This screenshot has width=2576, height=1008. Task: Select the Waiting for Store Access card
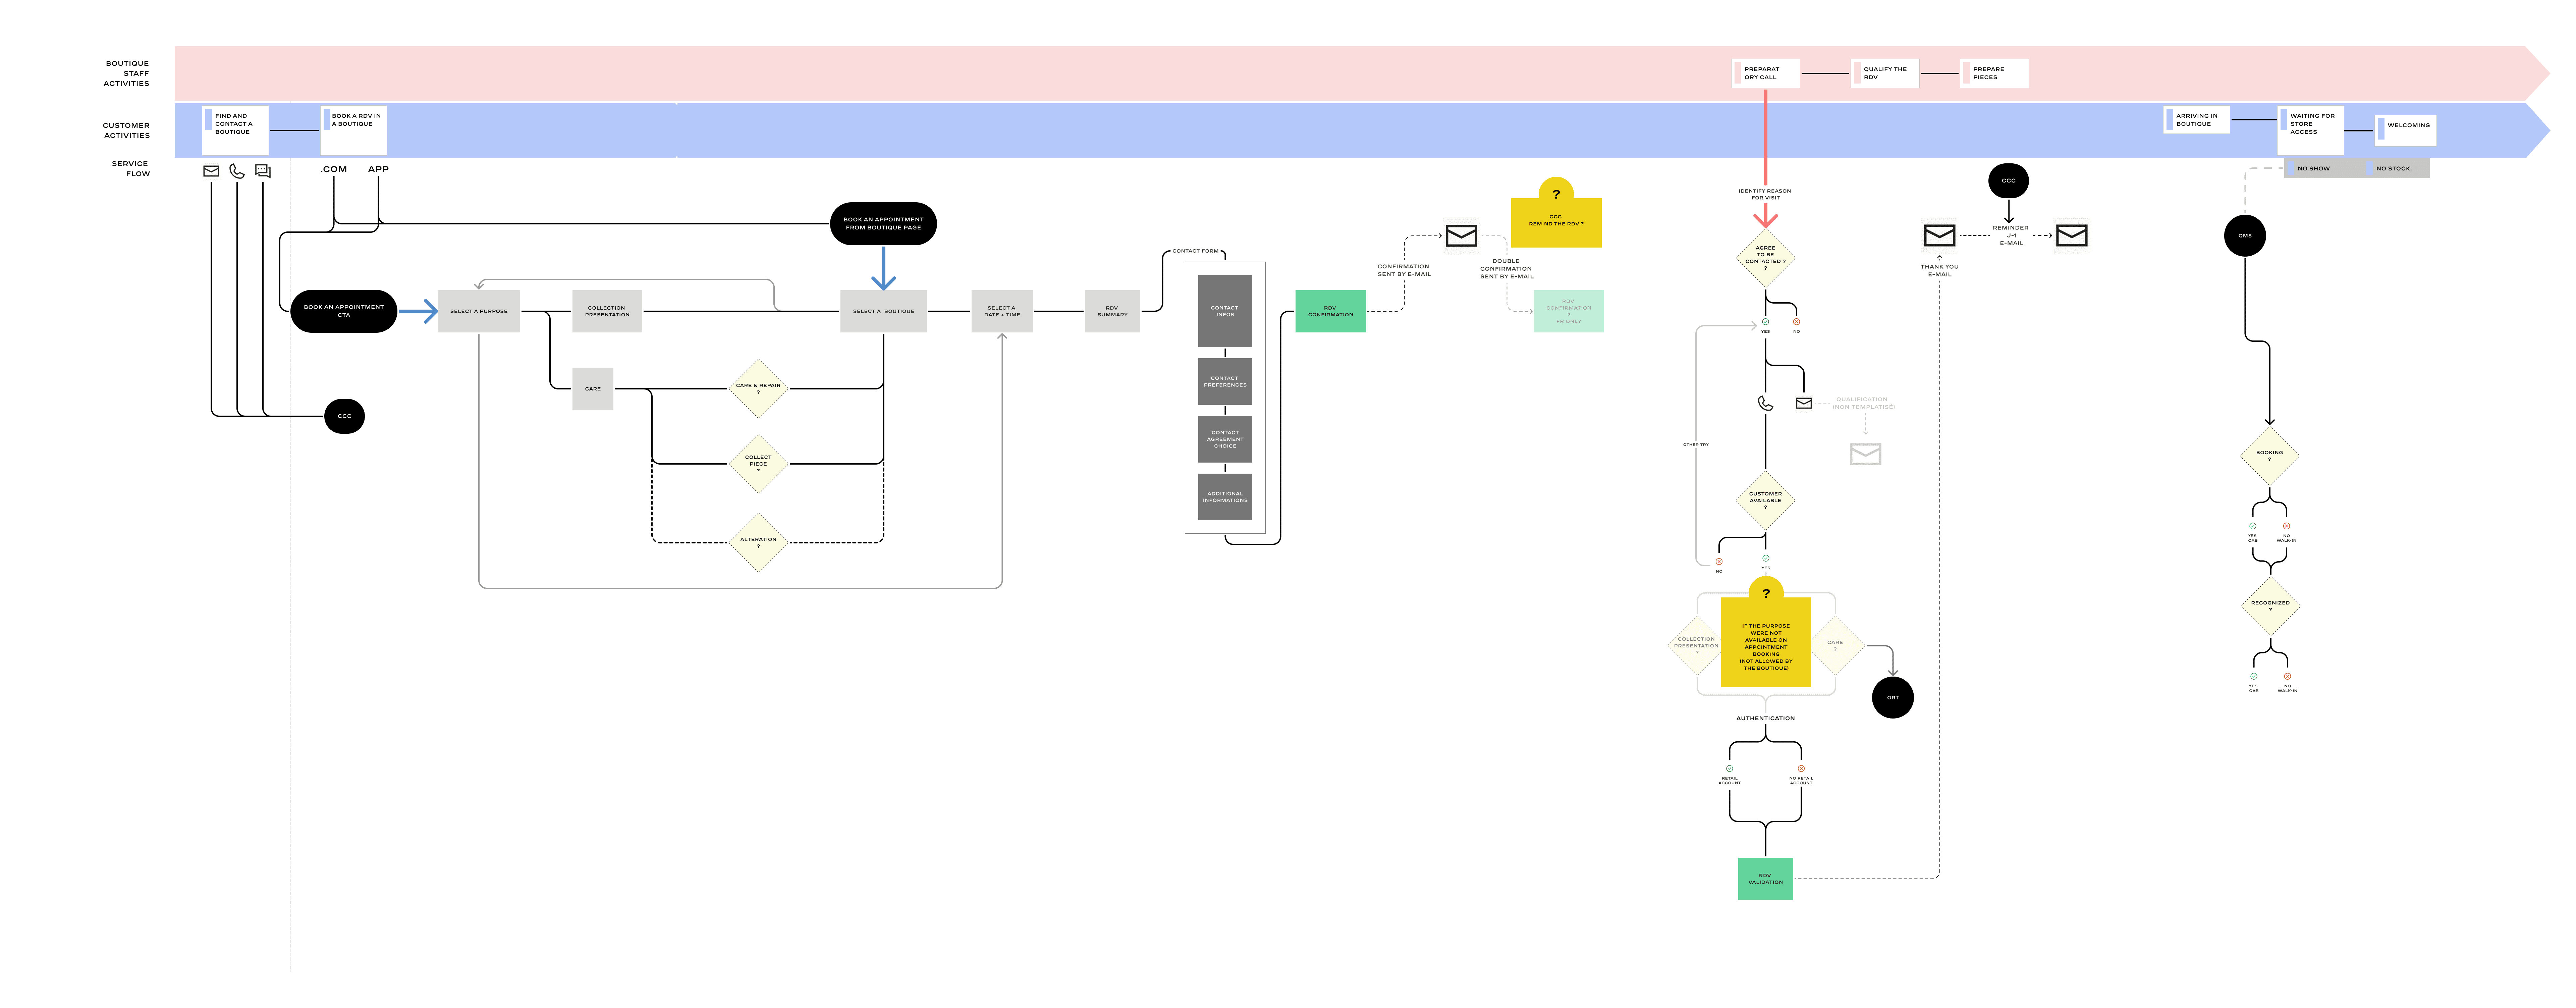tap(2311, 130)
